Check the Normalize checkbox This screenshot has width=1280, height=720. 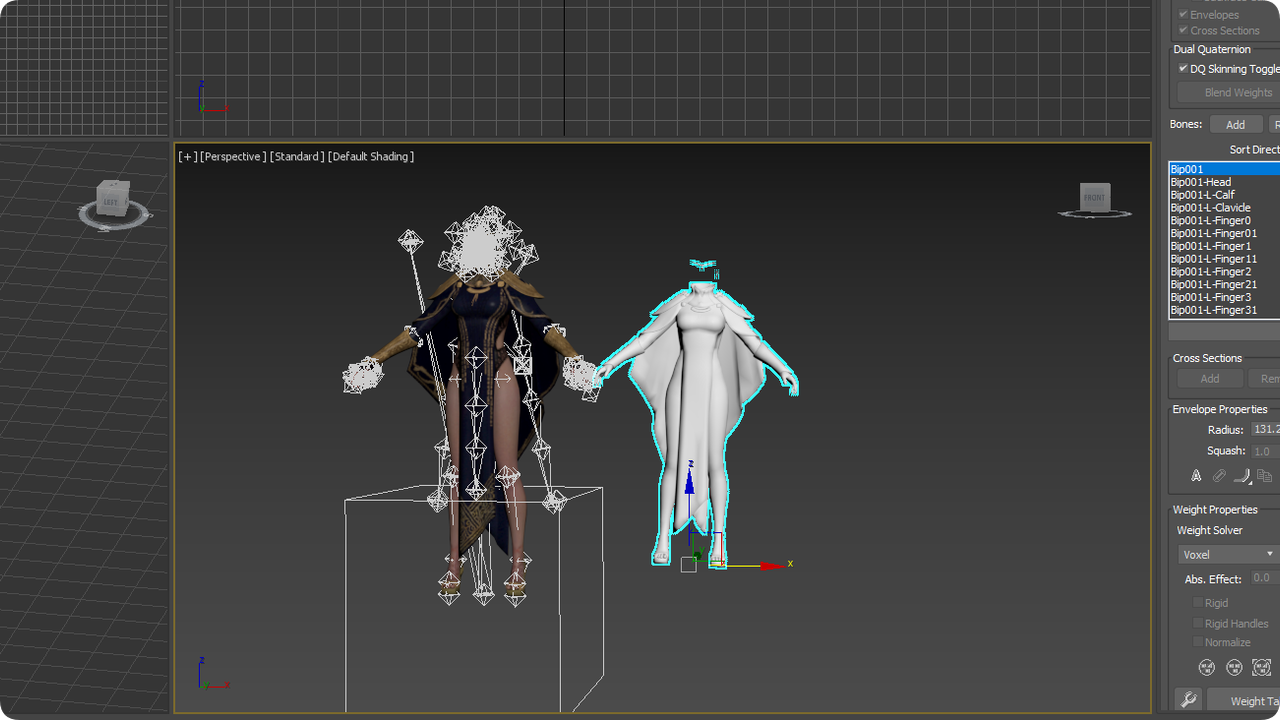click(x=1198, y=642)
